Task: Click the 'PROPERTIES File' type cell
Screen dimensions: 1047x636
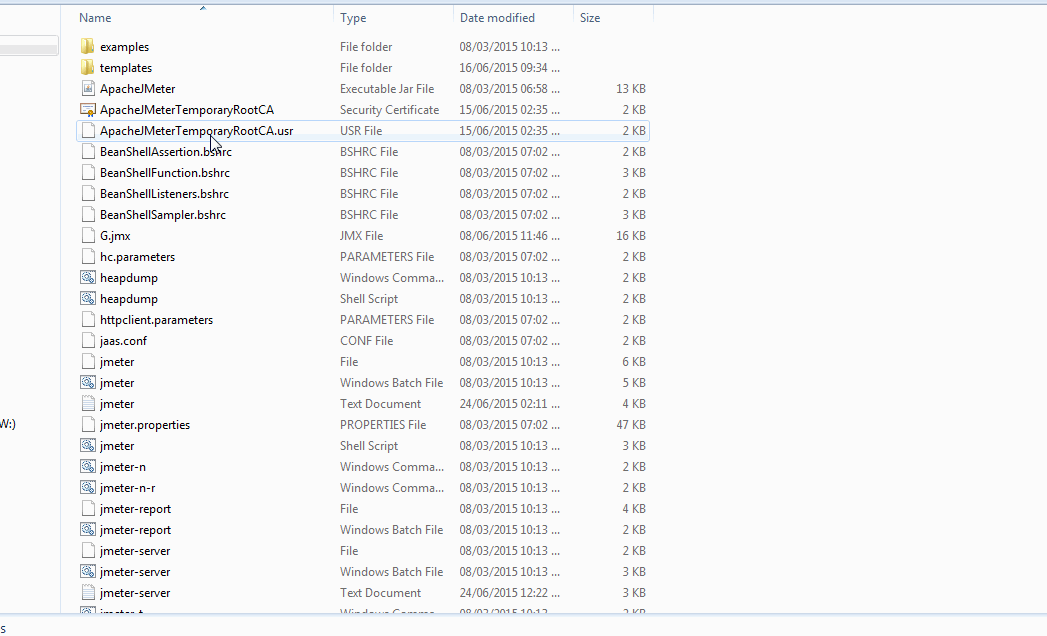Action: click(x=383, y=425)
